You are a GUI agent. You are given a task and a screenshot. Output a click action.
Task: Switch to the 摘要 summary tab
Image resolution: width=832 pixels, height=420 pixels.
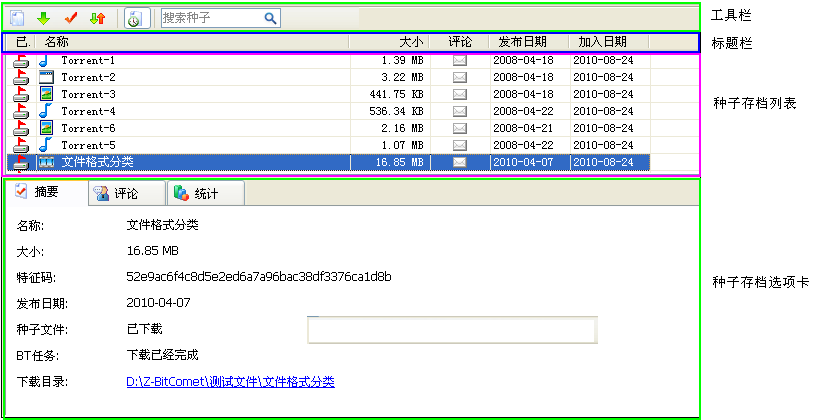point(45,192)
